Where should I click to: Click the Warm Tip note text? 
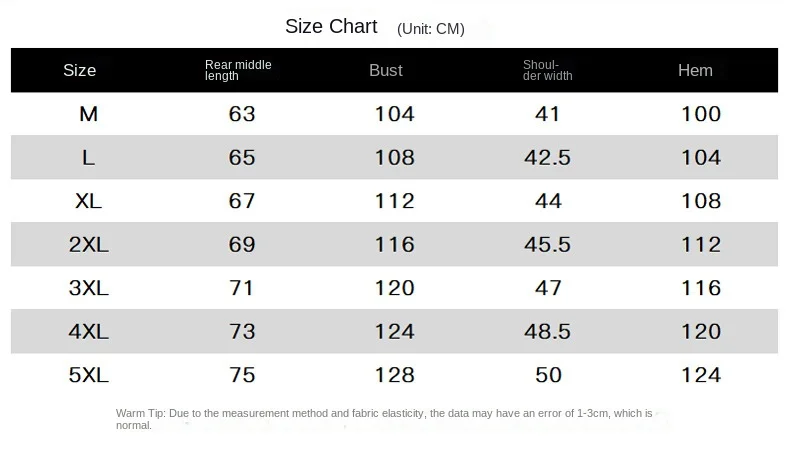coord(384,418)
